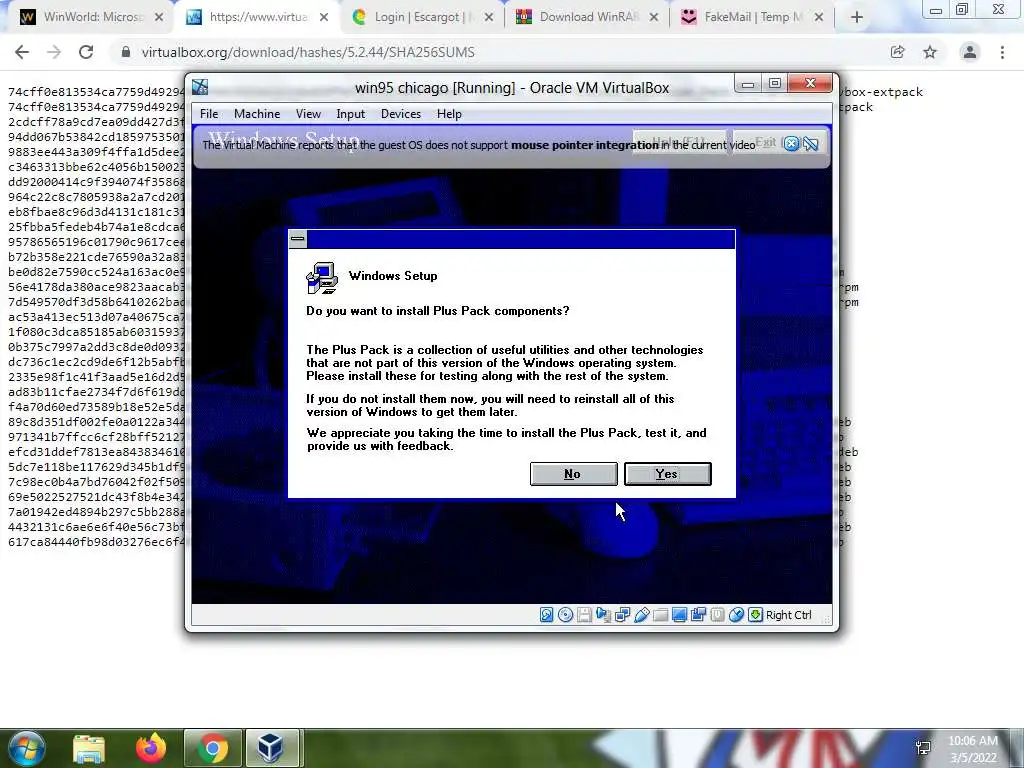
Task: Click the video capture status icon
Action: tap(698, 615)
